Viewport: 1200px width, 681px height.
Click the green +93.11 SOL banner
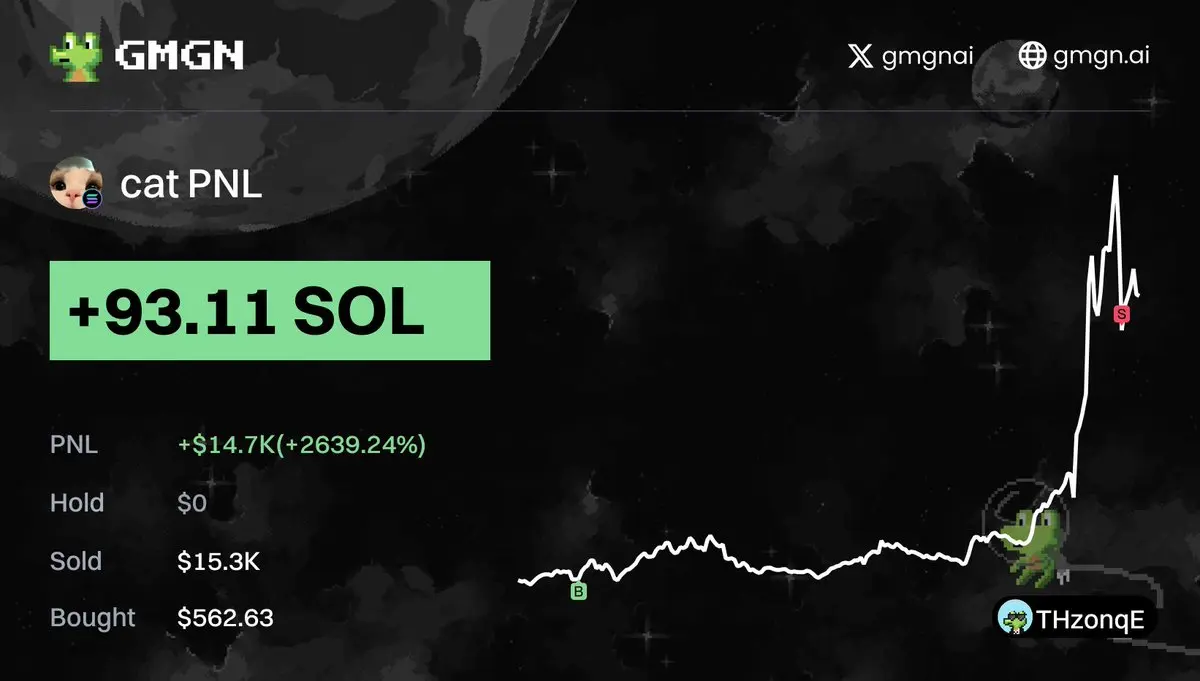point(270,310)
